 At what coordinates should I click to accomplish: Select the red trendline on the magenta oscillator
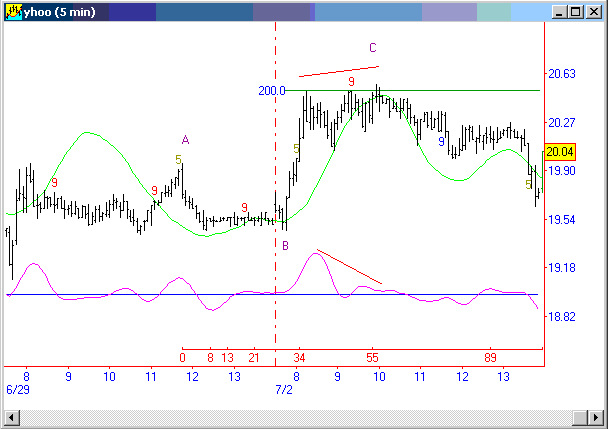click(349, 266)
